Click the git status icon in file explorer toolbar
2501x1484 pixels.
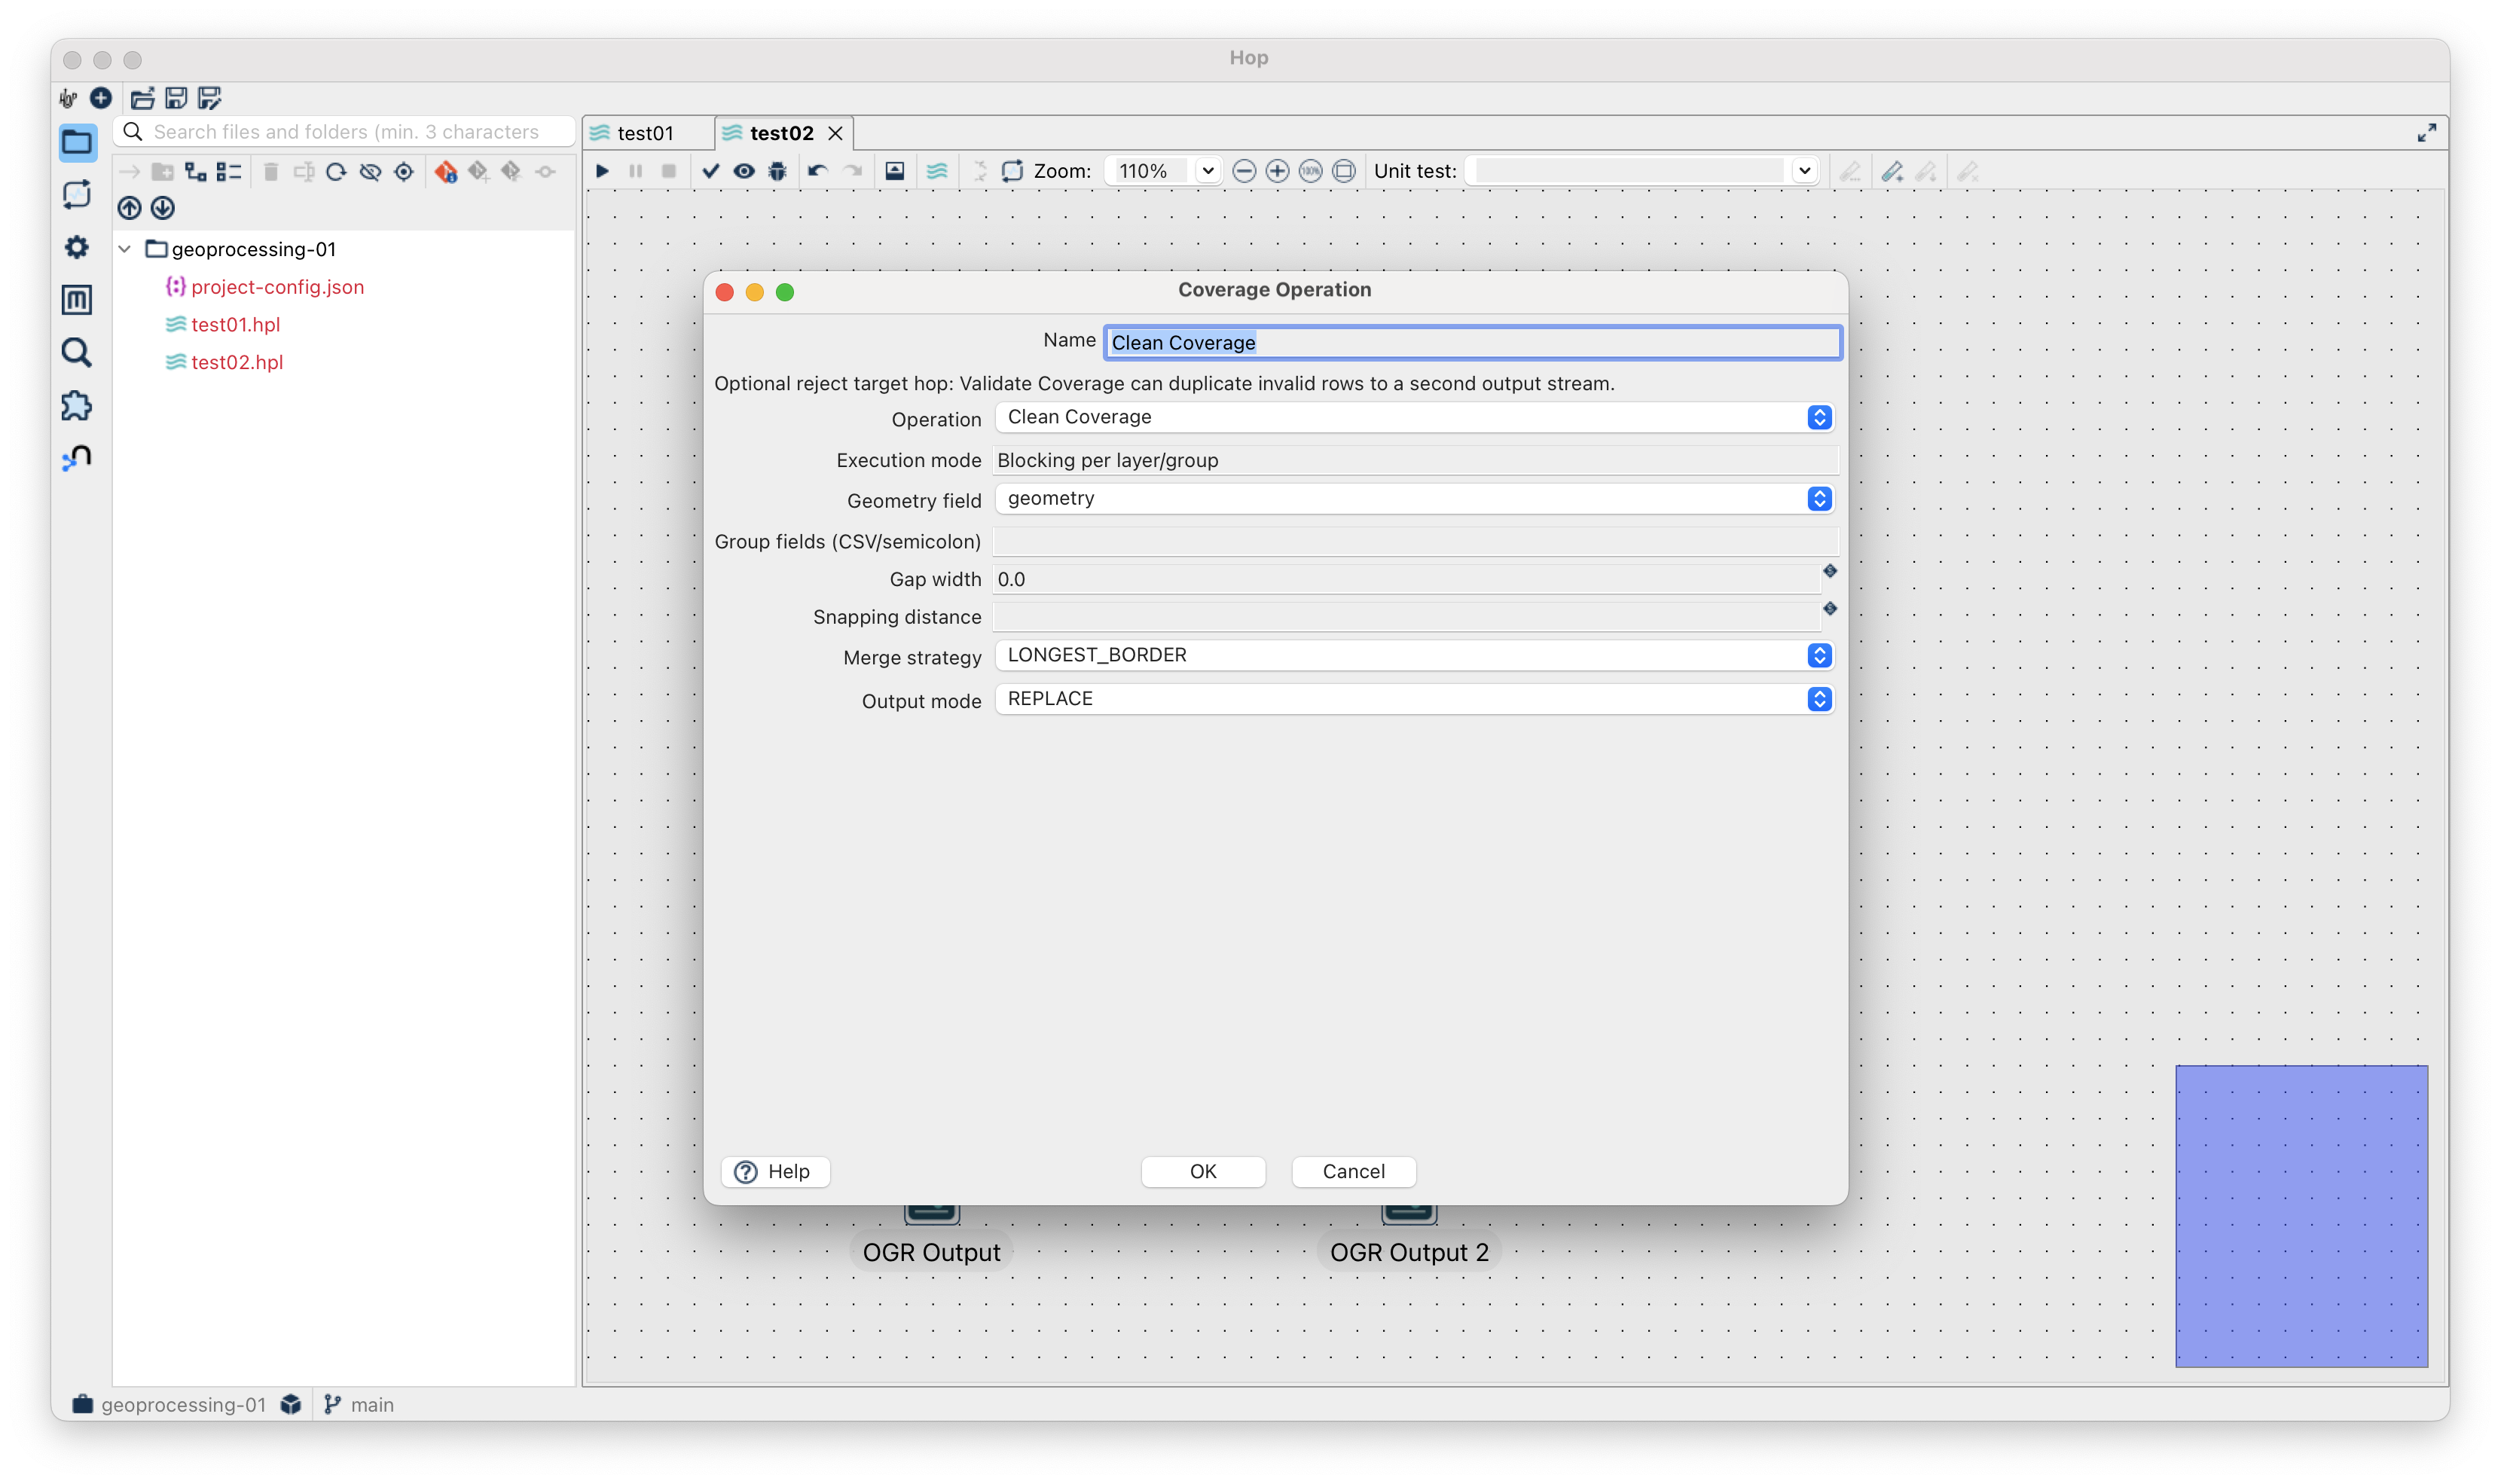point(446,172)
